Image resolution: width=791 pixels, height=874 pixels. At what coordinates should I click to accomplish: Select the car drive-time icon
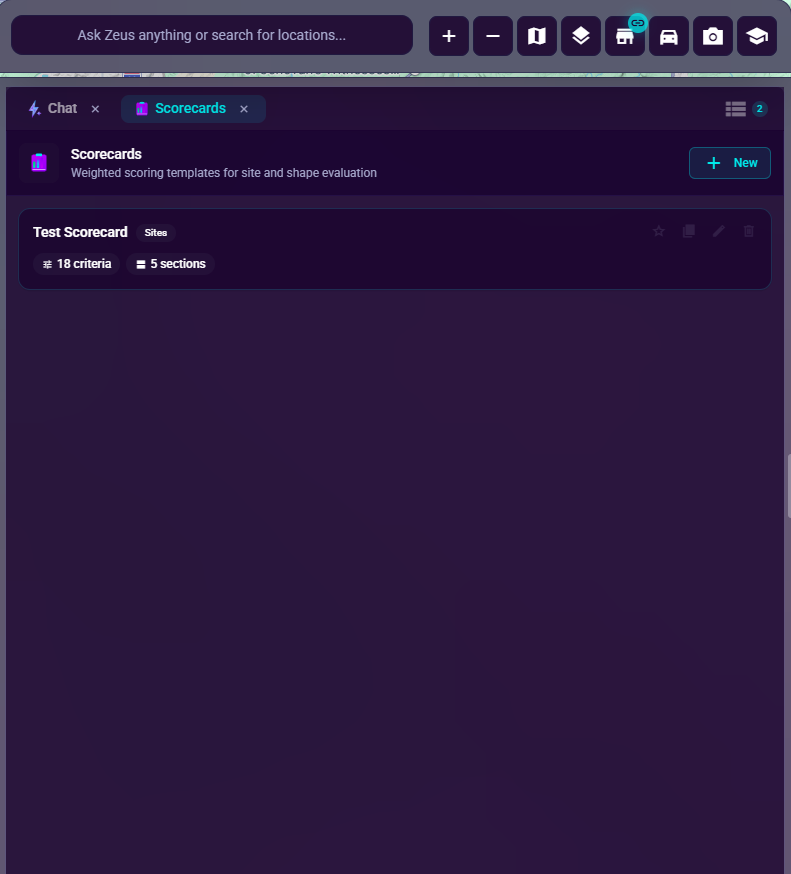(x=669, y=36)
